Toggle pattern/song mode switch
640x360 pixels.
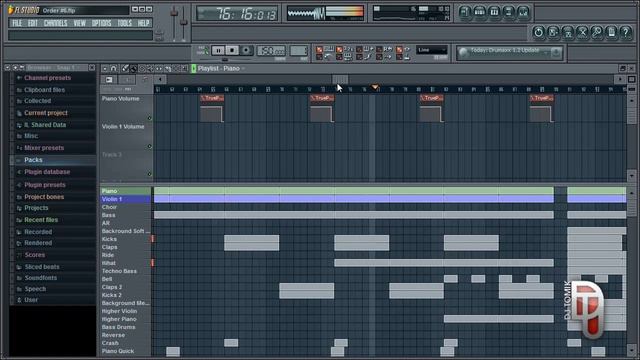[202, 51]
